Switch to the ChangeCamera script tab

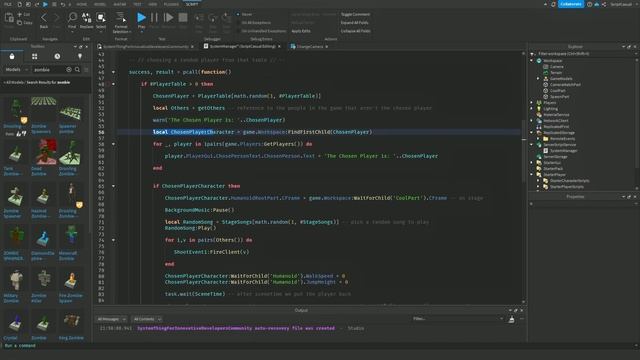click(309, 47)
